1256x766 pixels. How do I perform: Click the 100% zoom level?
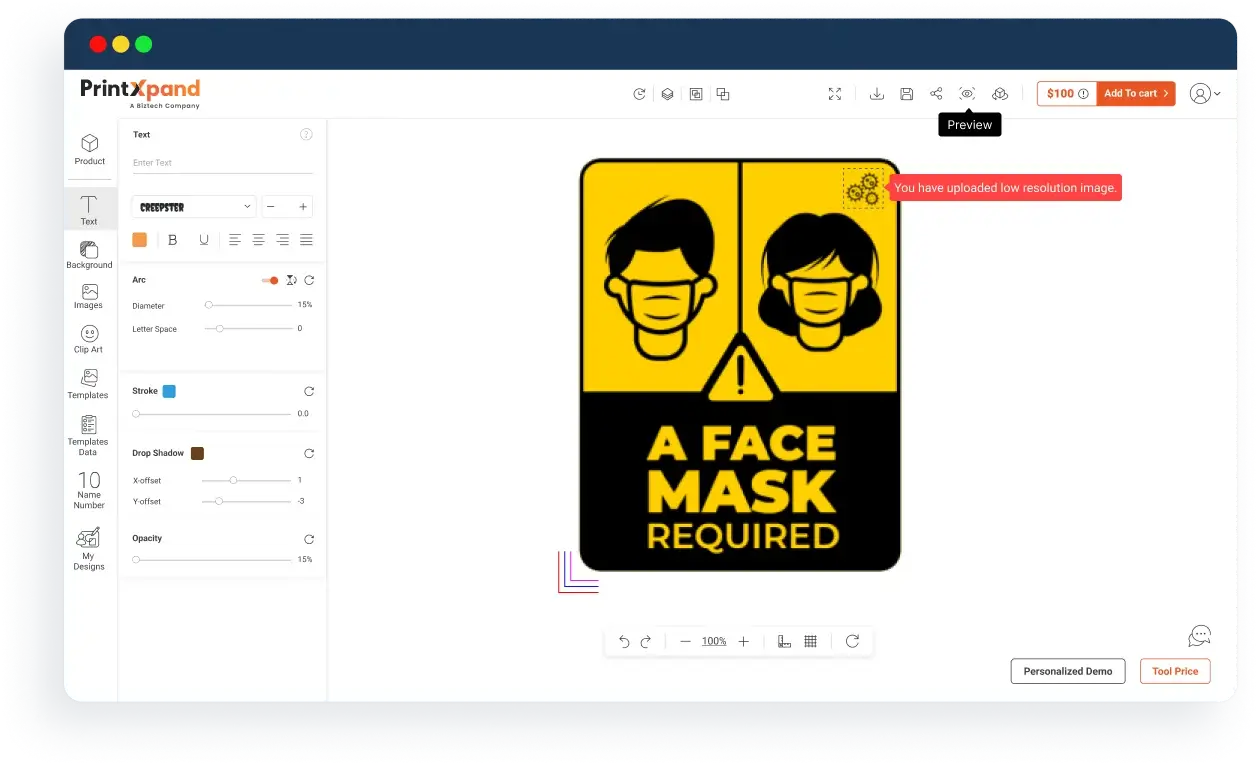(x=714, y=642)
